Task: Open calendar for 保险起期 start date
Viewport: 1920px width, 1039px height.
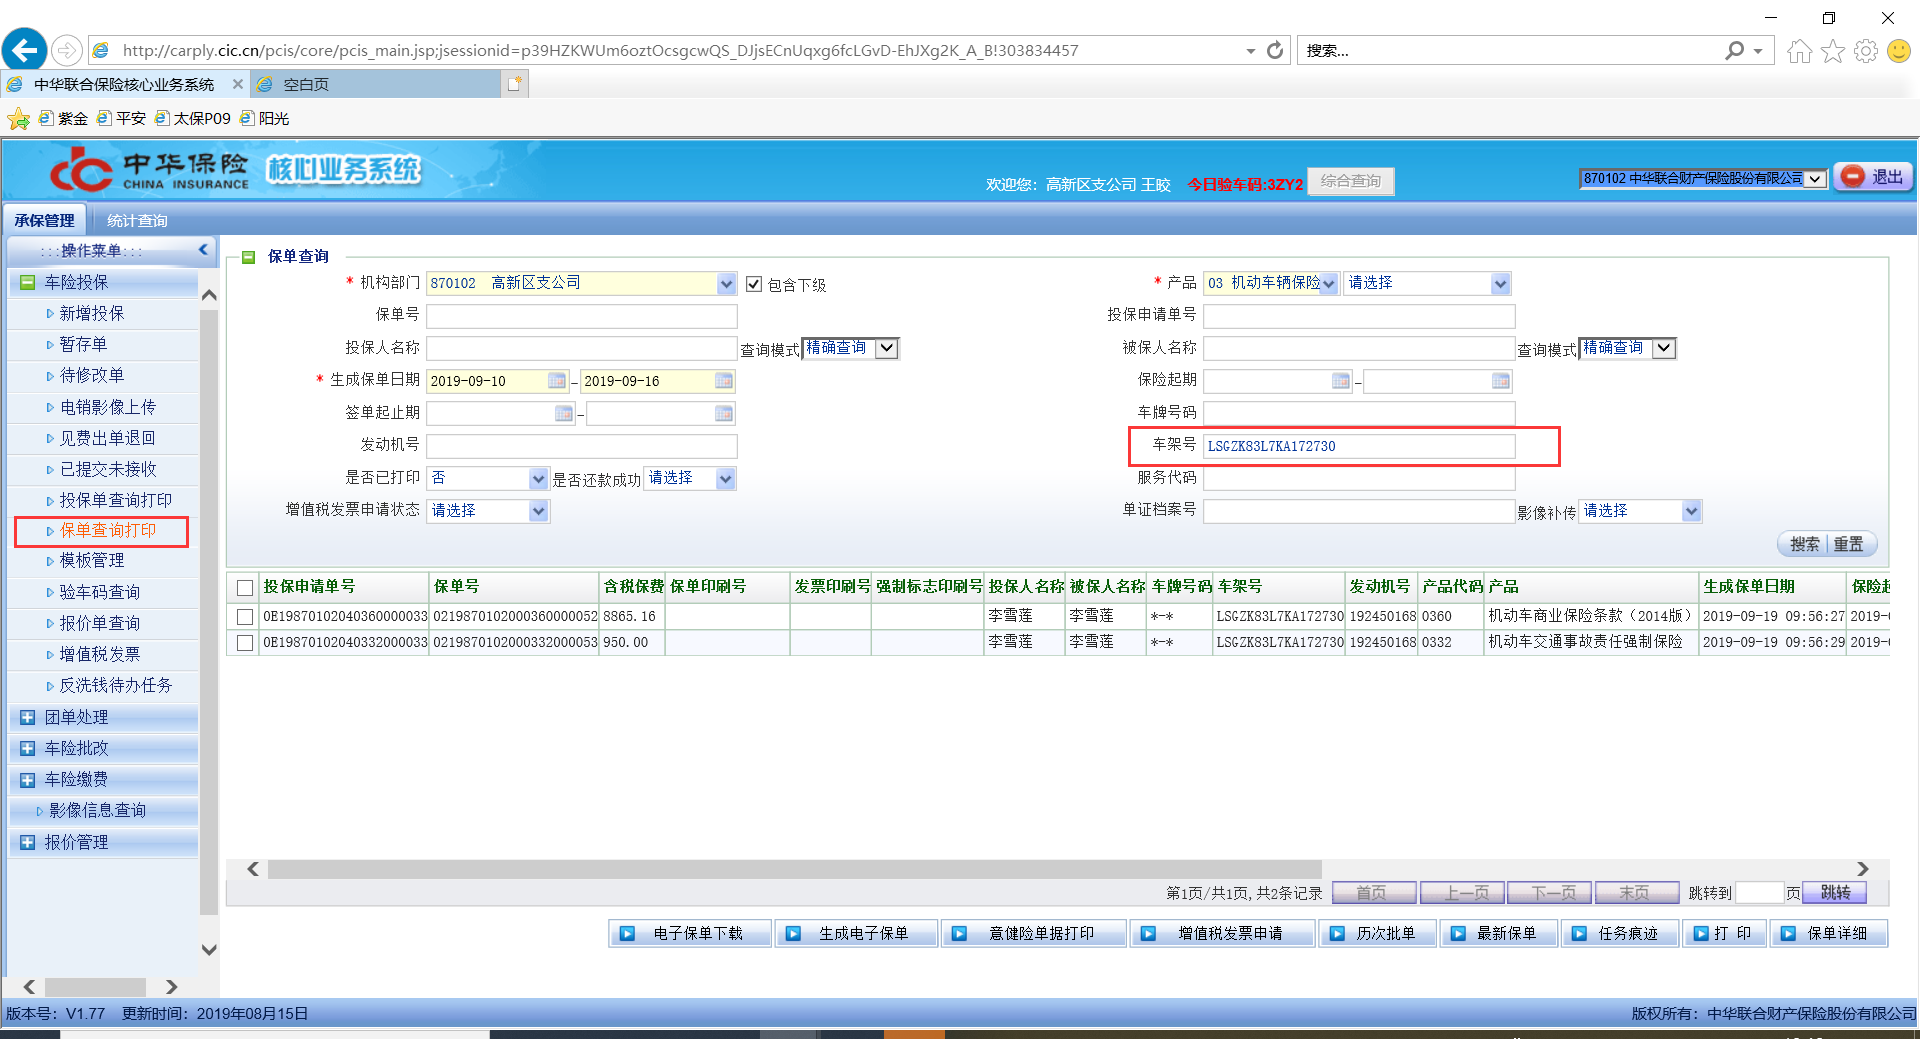Action: click(1341, 381)
